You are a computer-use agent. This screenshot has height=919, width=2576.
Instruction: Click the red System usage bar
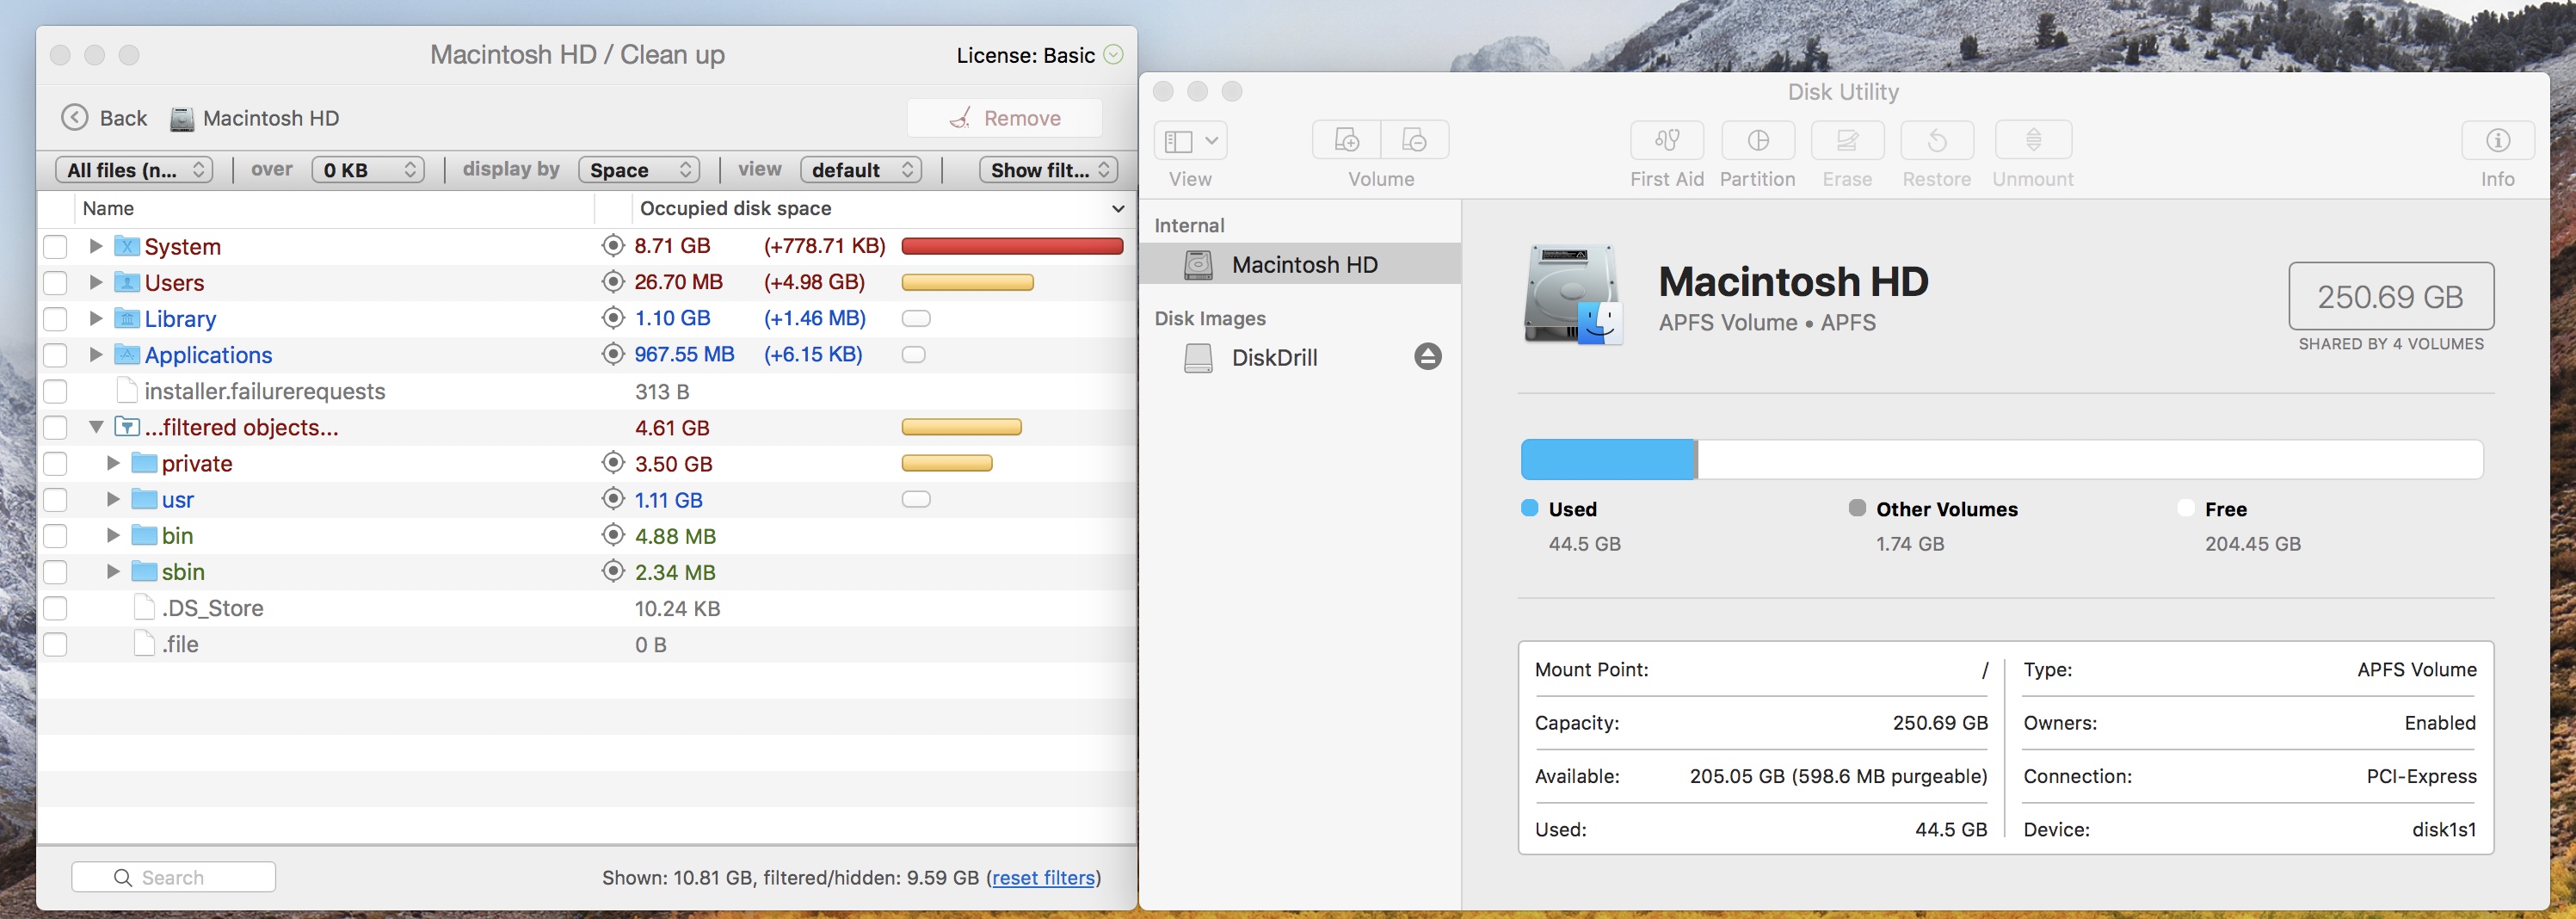[1012, 246]
